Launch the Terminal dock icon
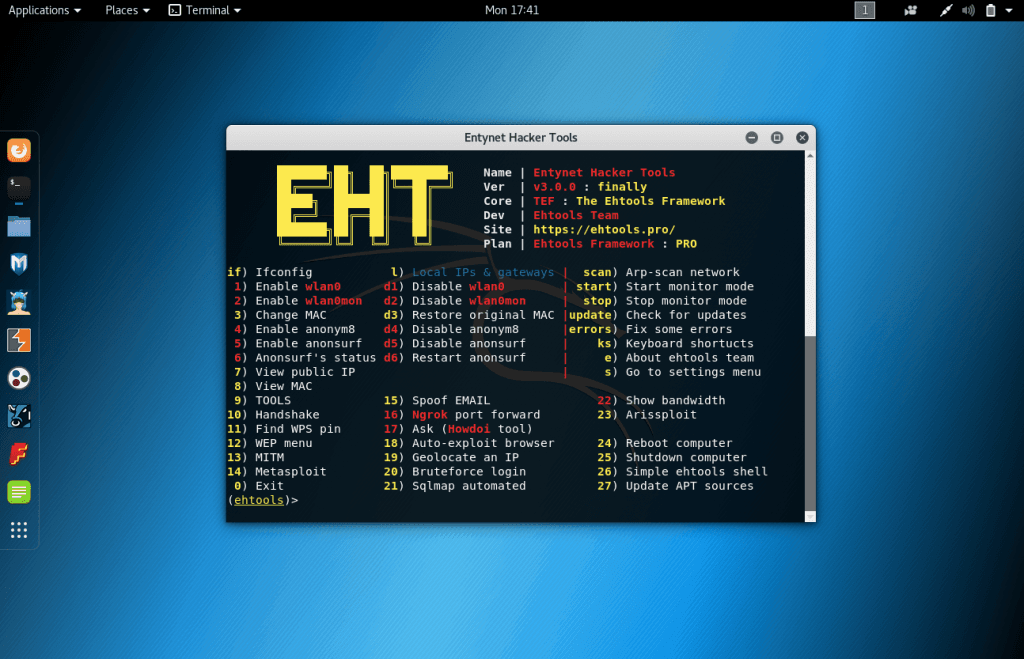 (x=19, y=188)
